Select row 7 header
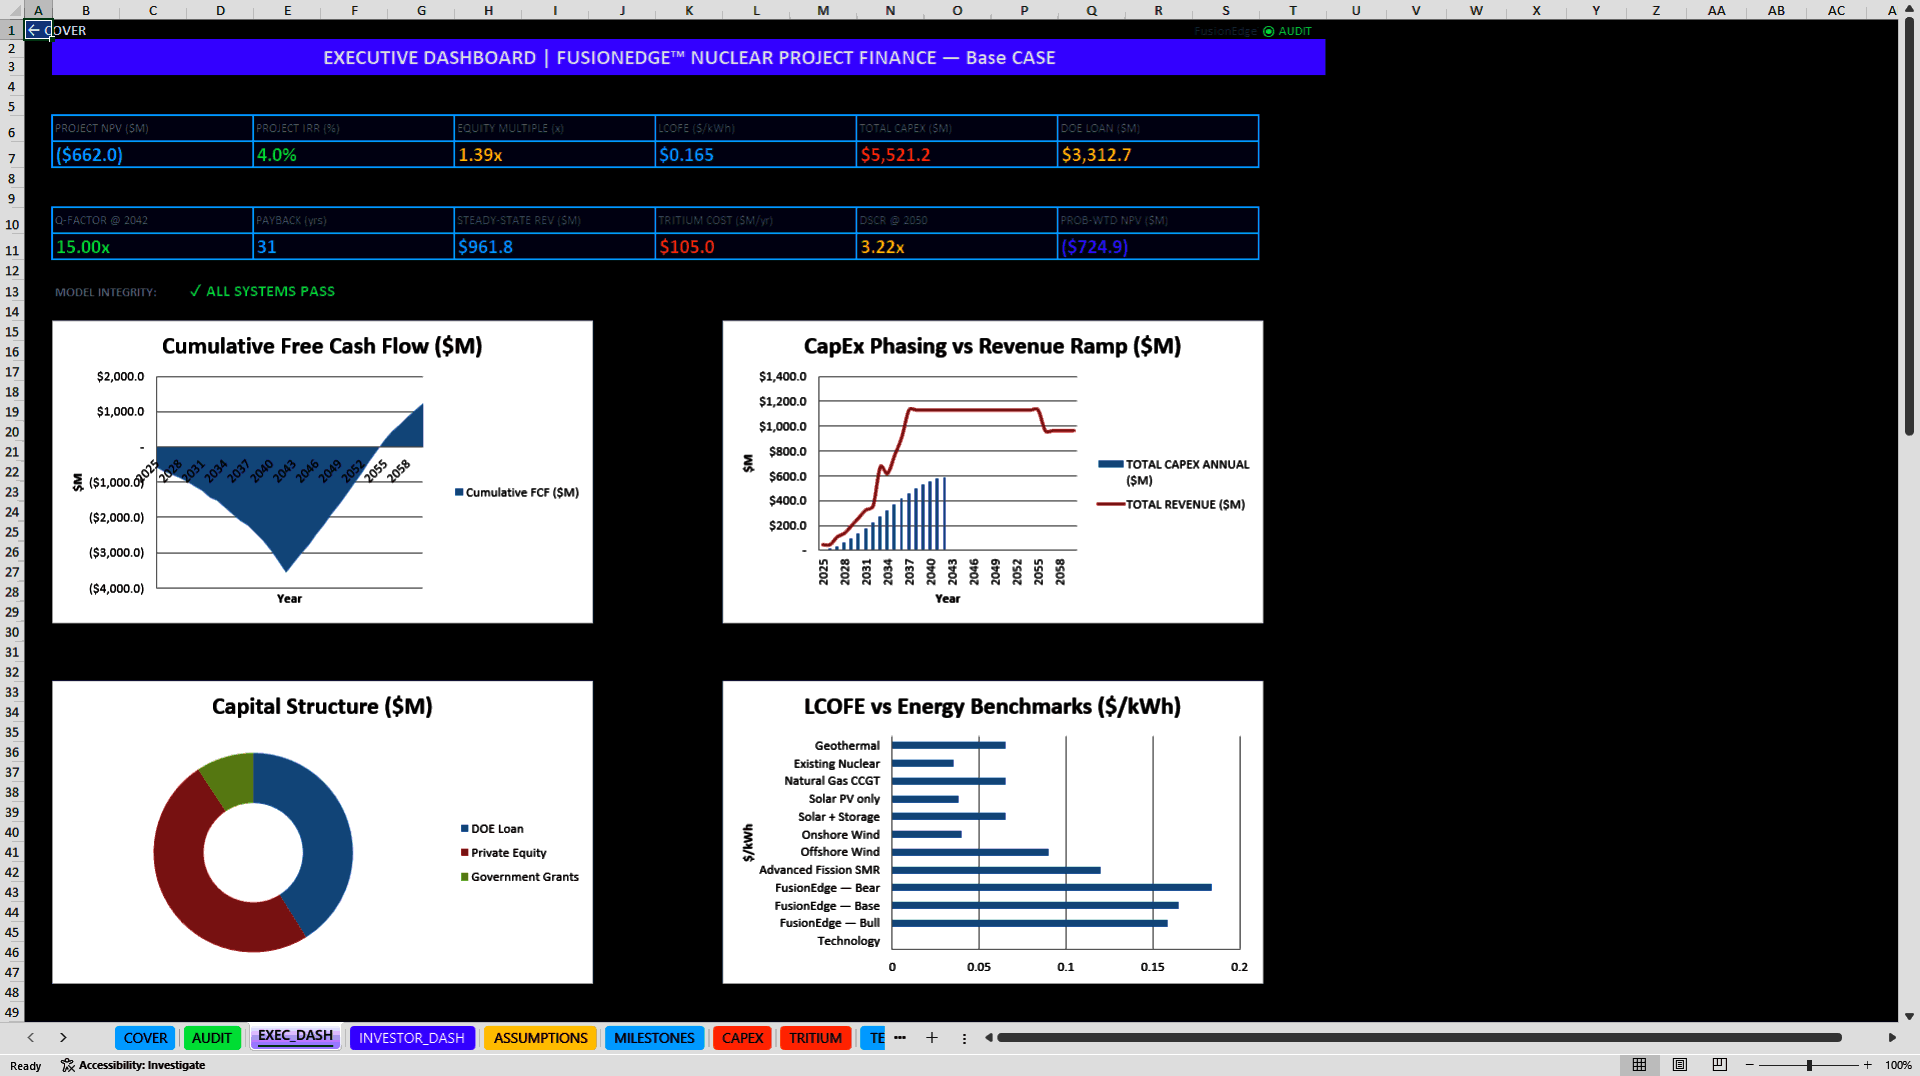 click(x=12, y=158)
